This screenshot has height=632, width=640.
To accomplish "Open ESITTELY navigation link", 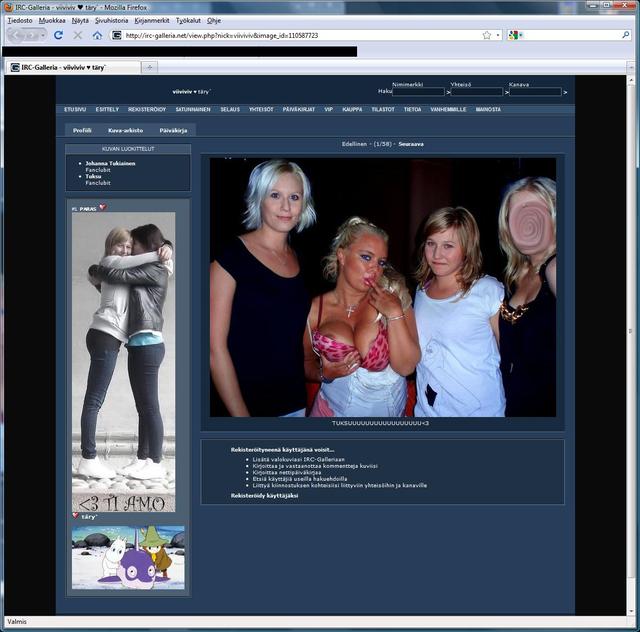I will click(x=107, y=109).
